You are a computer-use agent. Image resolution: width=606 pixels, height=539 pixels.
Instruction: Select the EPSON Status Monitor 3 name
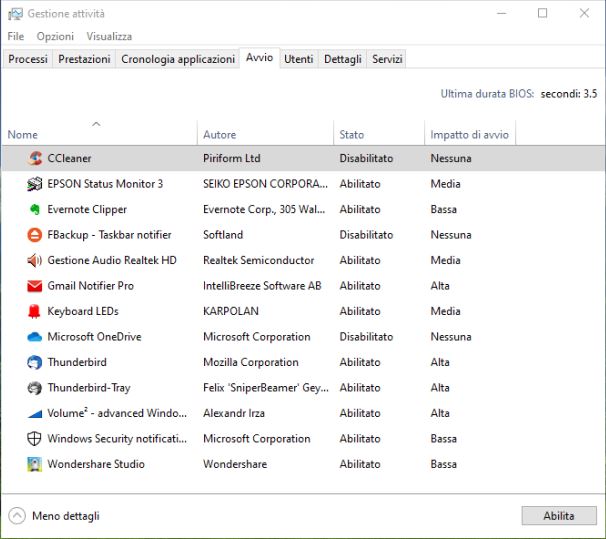click(x=105, y=184)
